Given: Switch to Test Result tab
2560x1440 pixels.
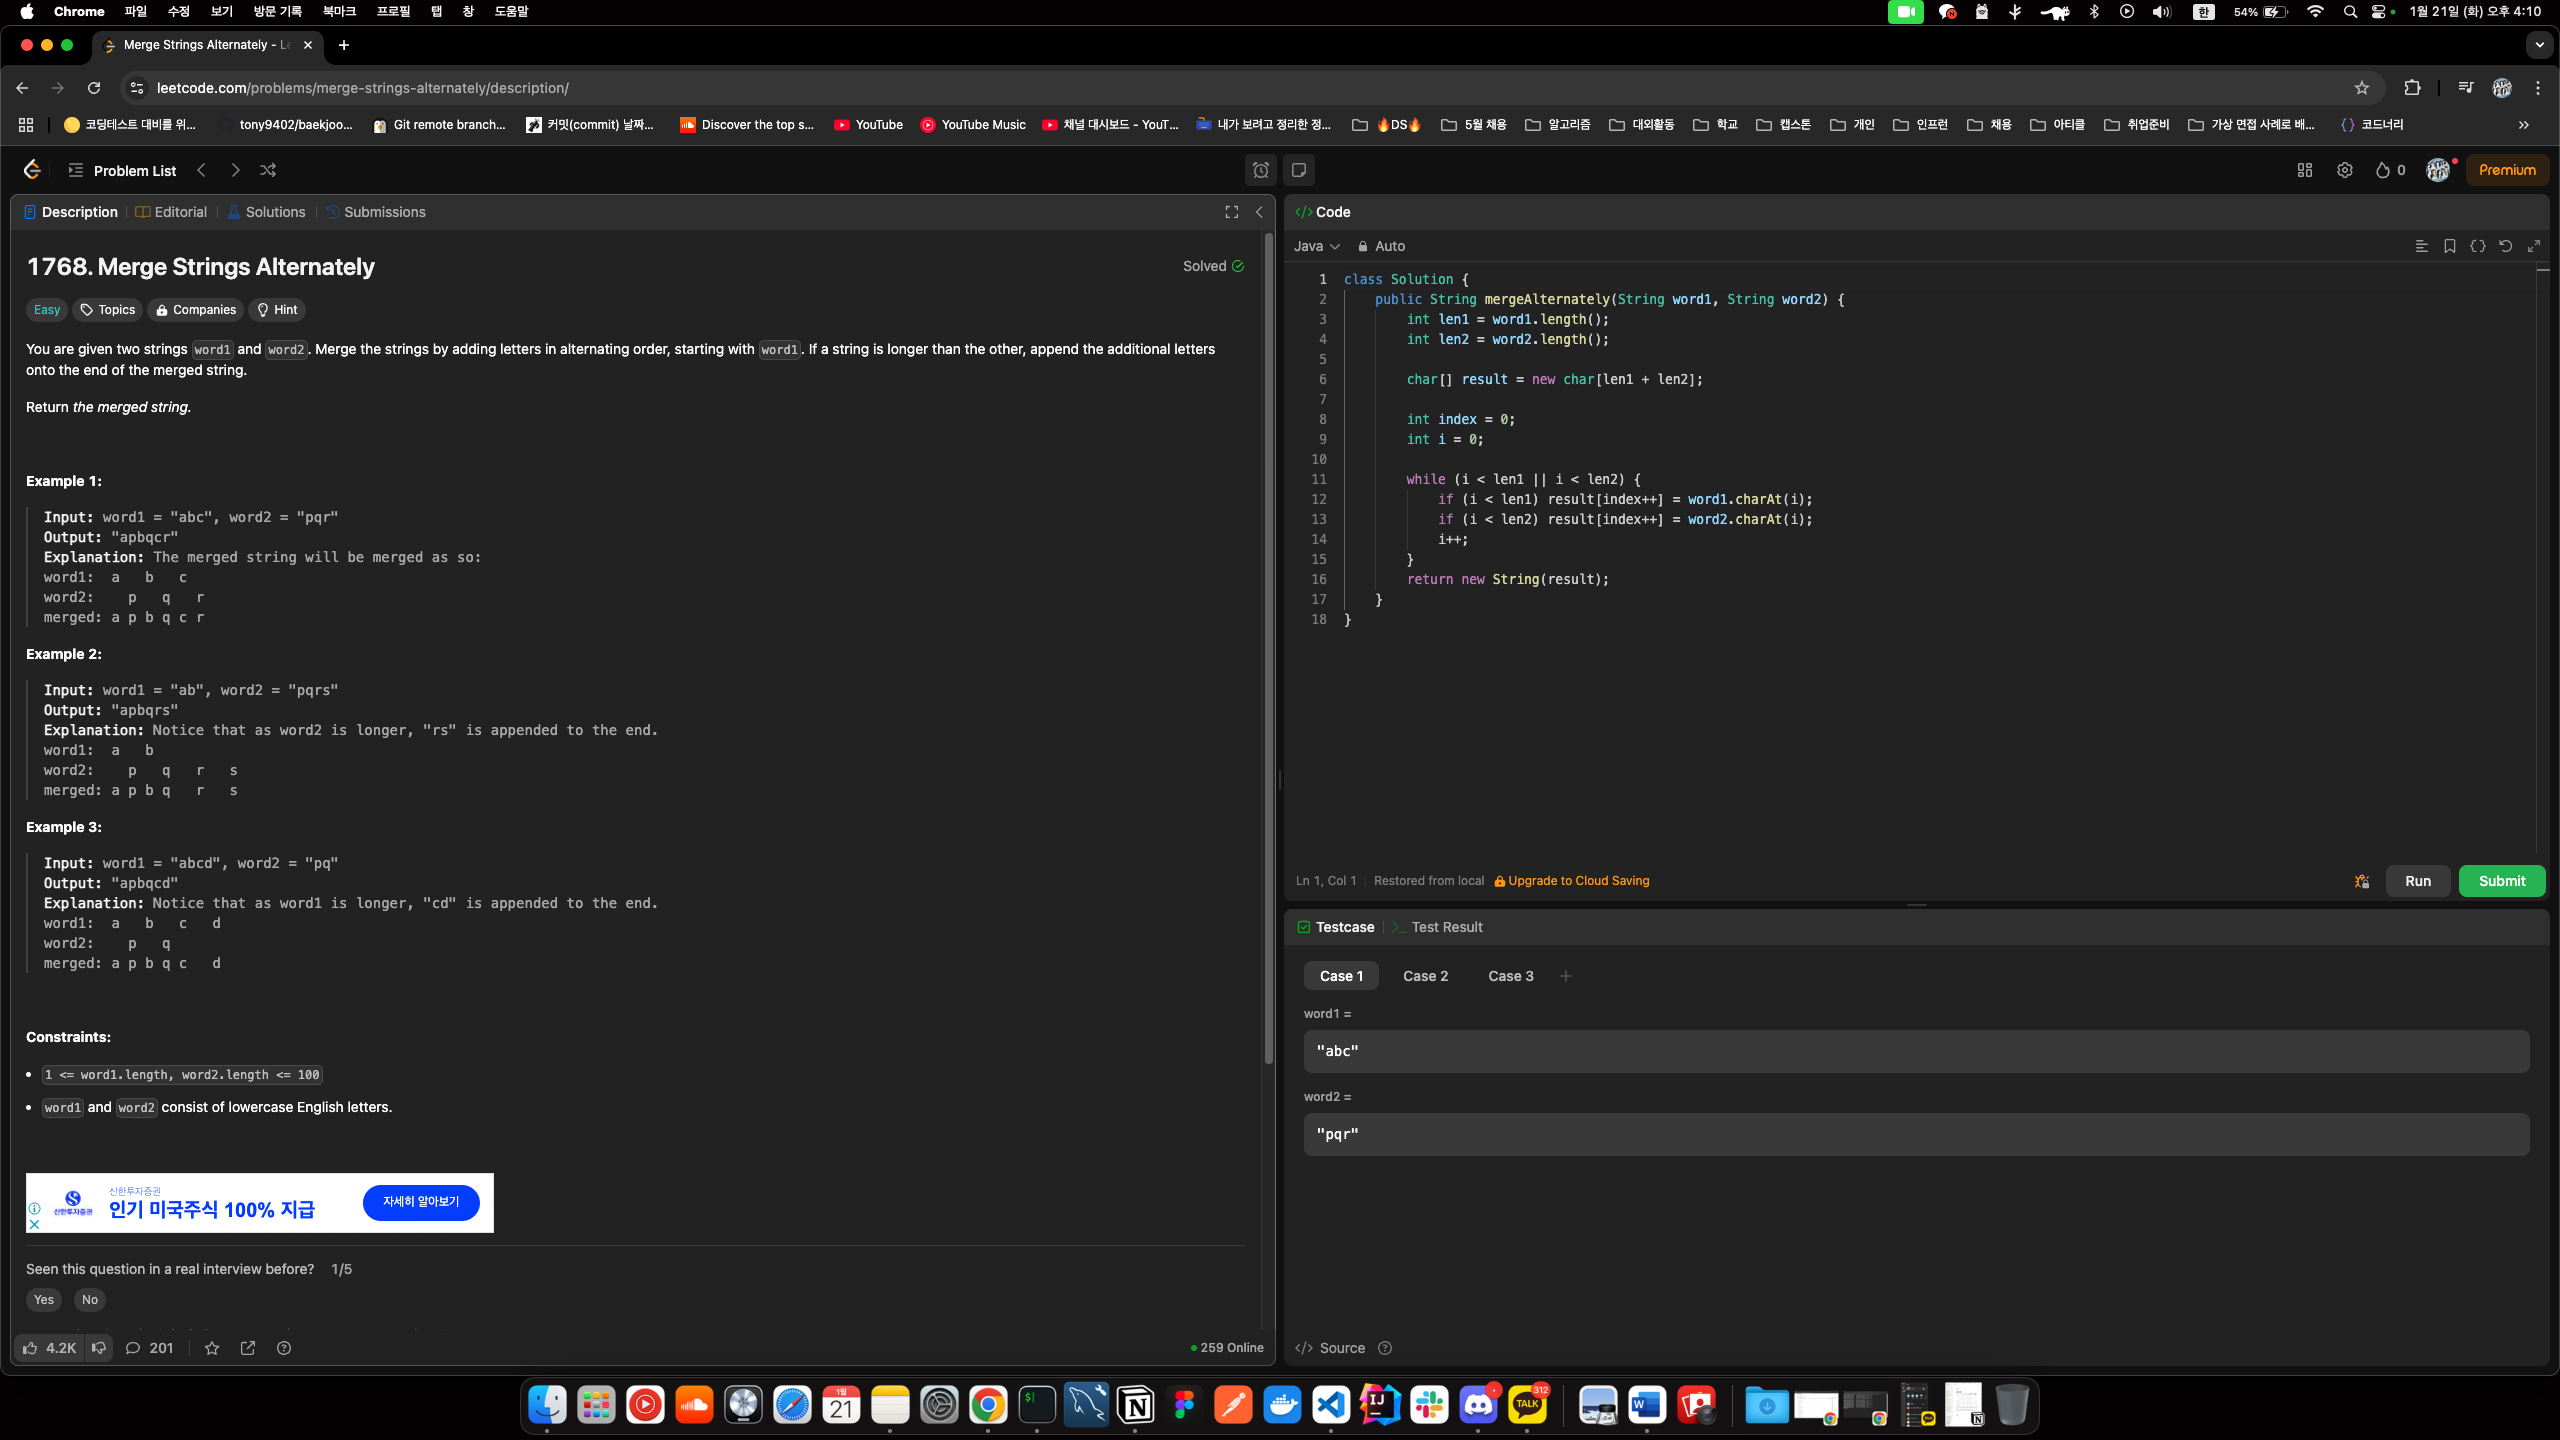Looking at the screenshot, I should [1437, 927].
